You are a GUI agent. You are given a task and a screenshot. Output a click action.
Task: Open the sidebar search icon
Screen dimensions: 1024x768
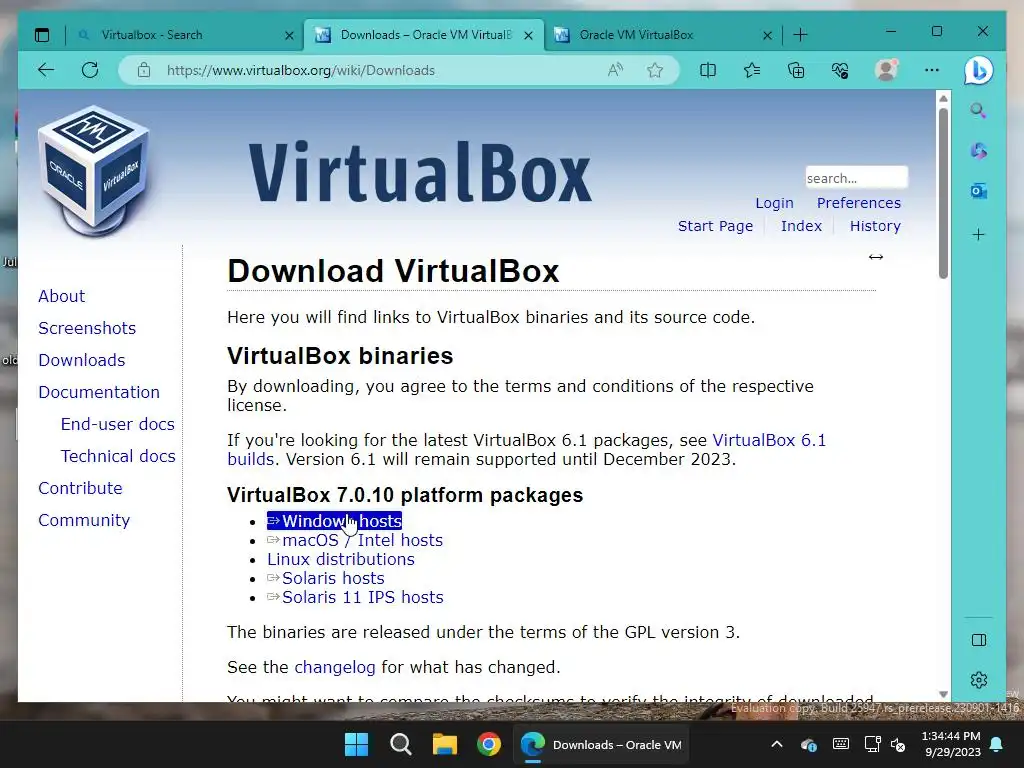[978, 110]
